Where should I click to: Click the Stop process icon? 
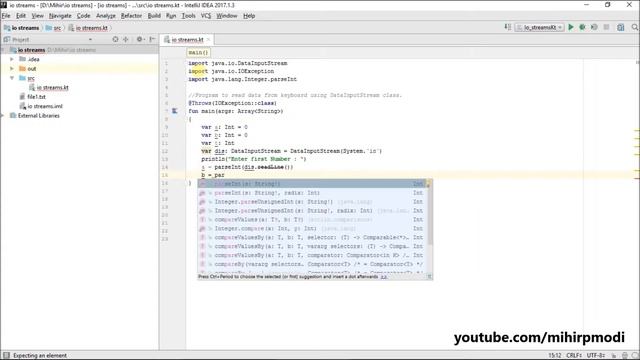[607, 27]
